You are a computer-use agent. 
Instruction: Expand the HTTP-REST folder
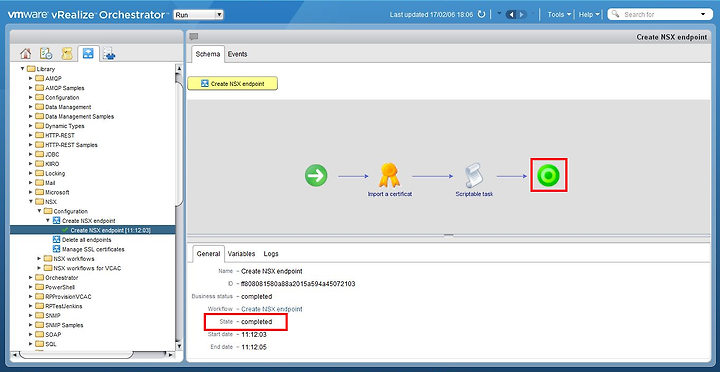(31, 135)
